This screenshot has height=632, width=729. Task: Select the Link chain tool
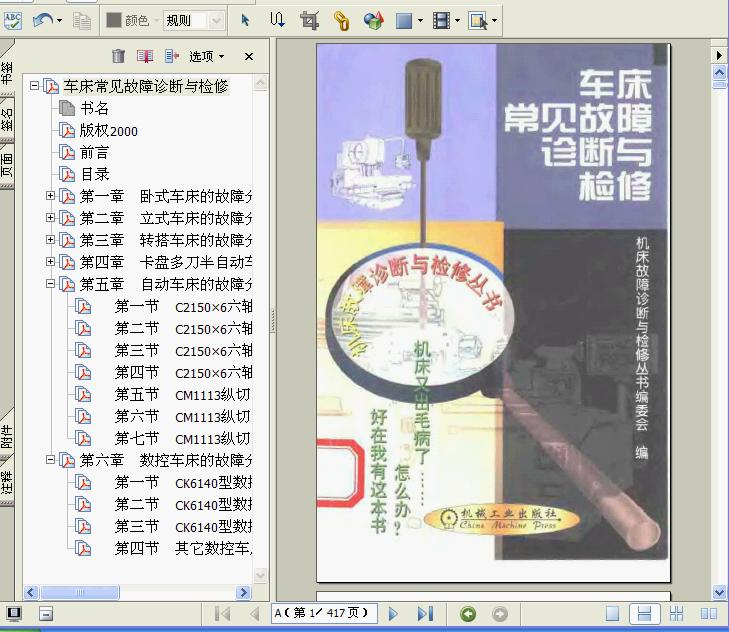[x=341, y=21]
